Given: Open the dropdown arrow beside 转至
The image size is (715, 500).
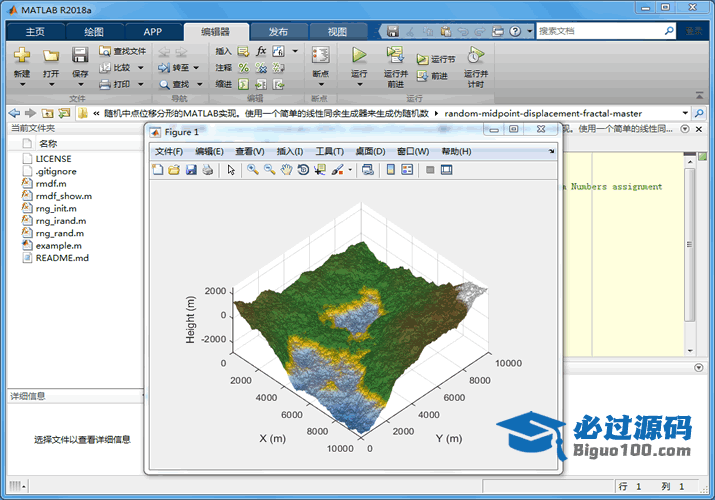Looking at the screenshot, I should tap(197, 67).
